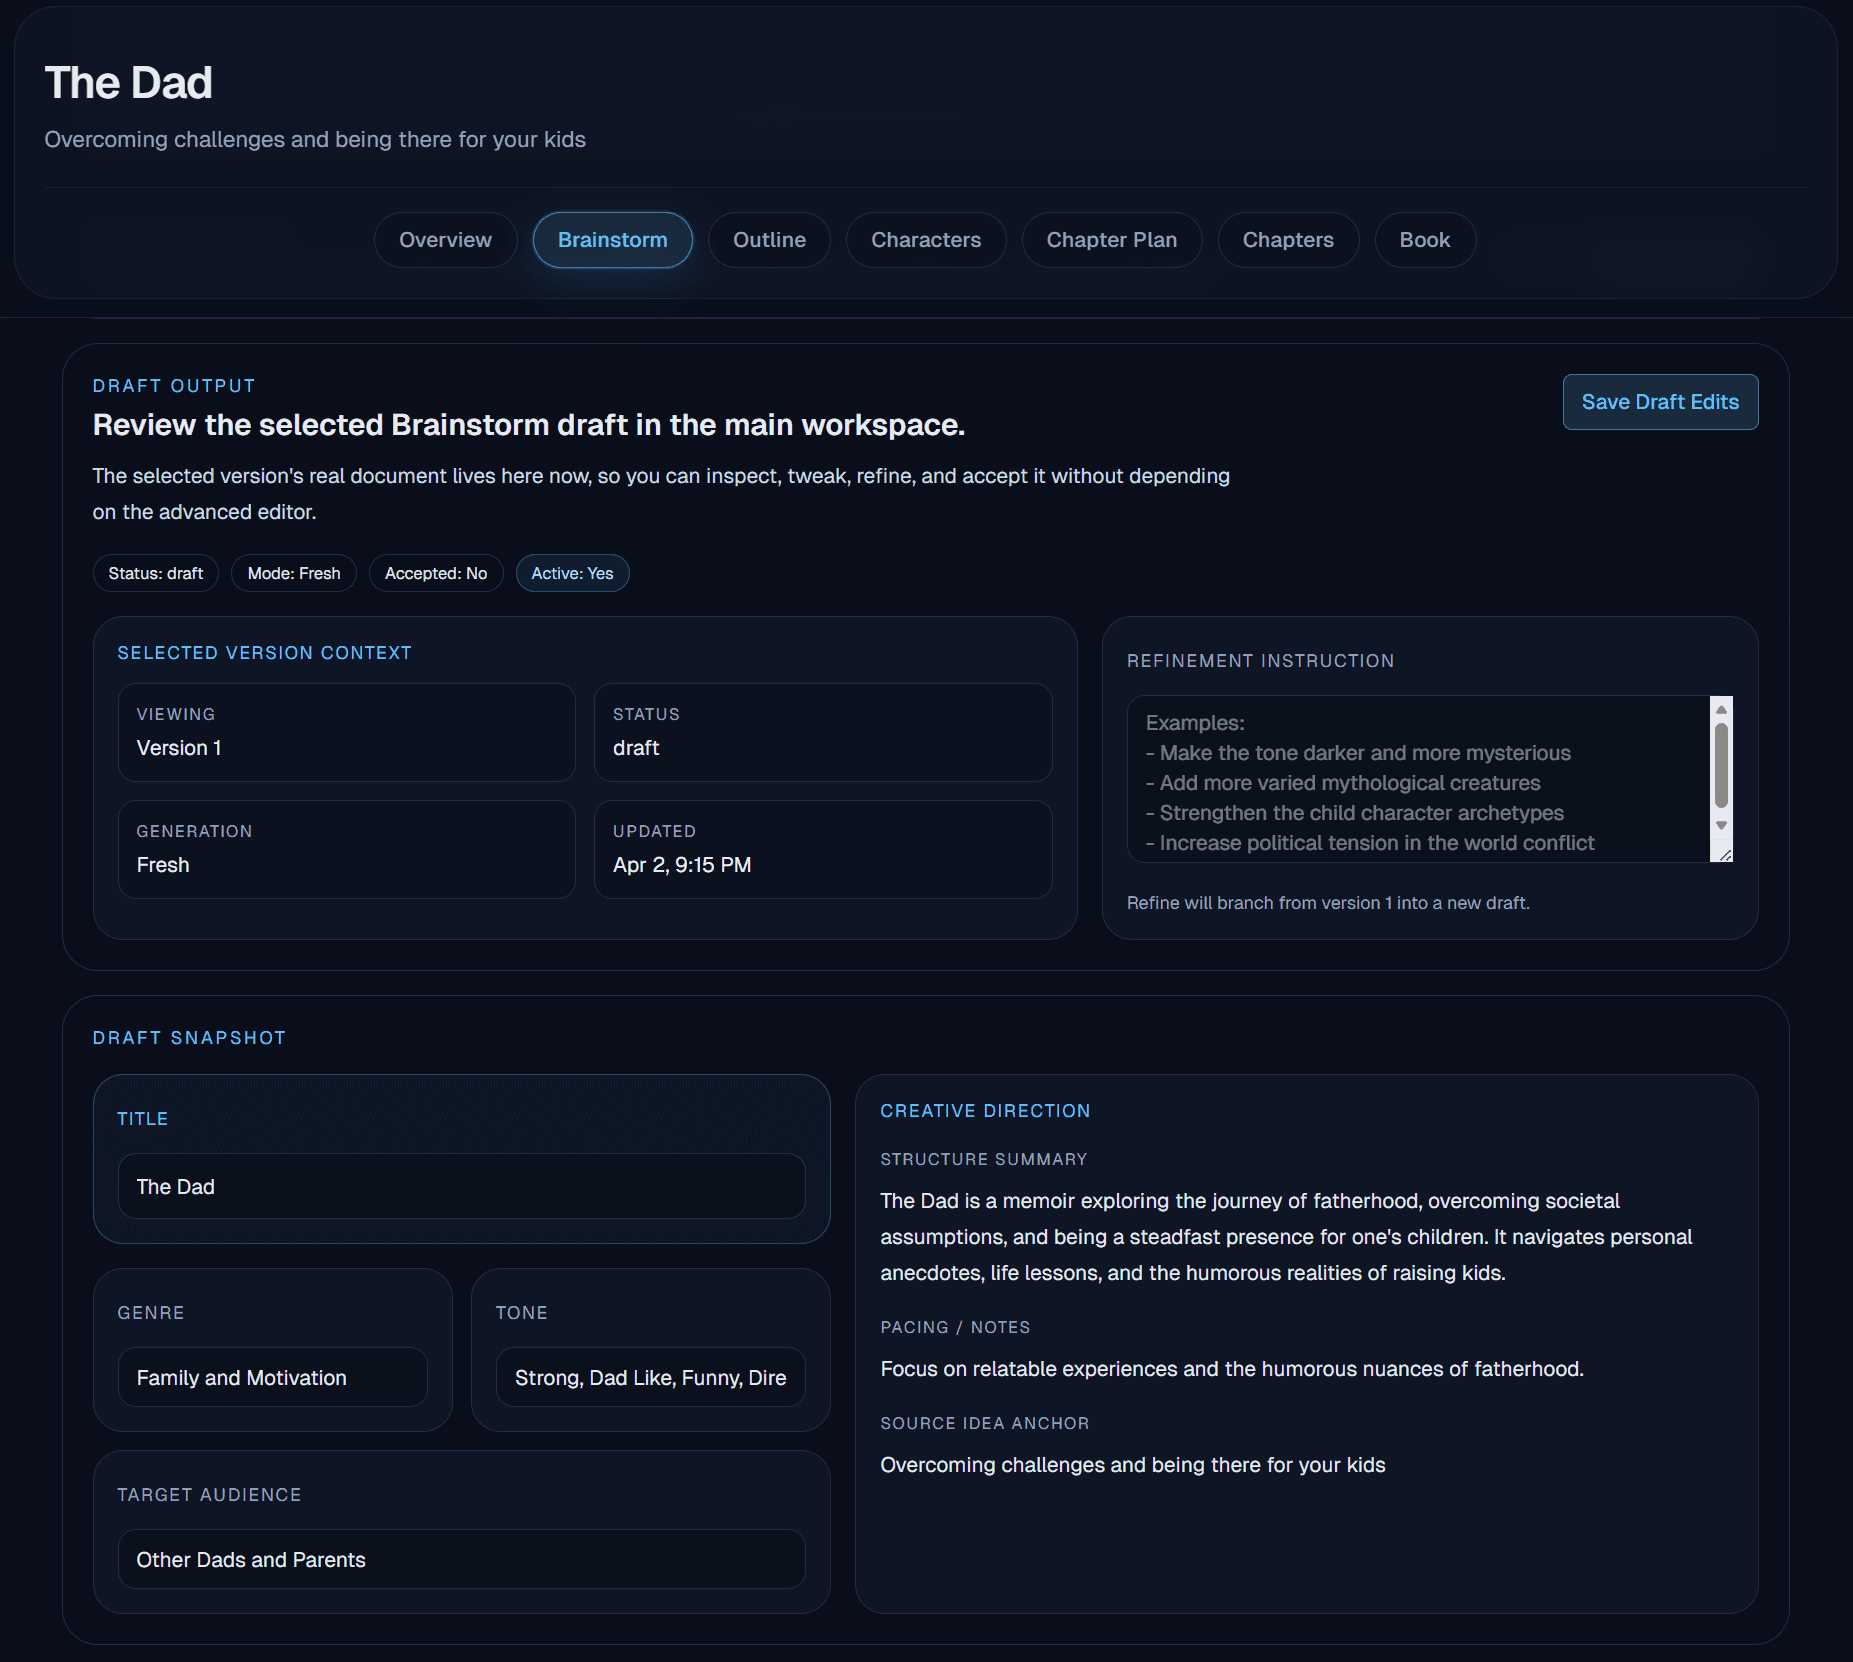Switch to the Overview tab
The image size is (1853, 1662).
click(x=444, y=240)
